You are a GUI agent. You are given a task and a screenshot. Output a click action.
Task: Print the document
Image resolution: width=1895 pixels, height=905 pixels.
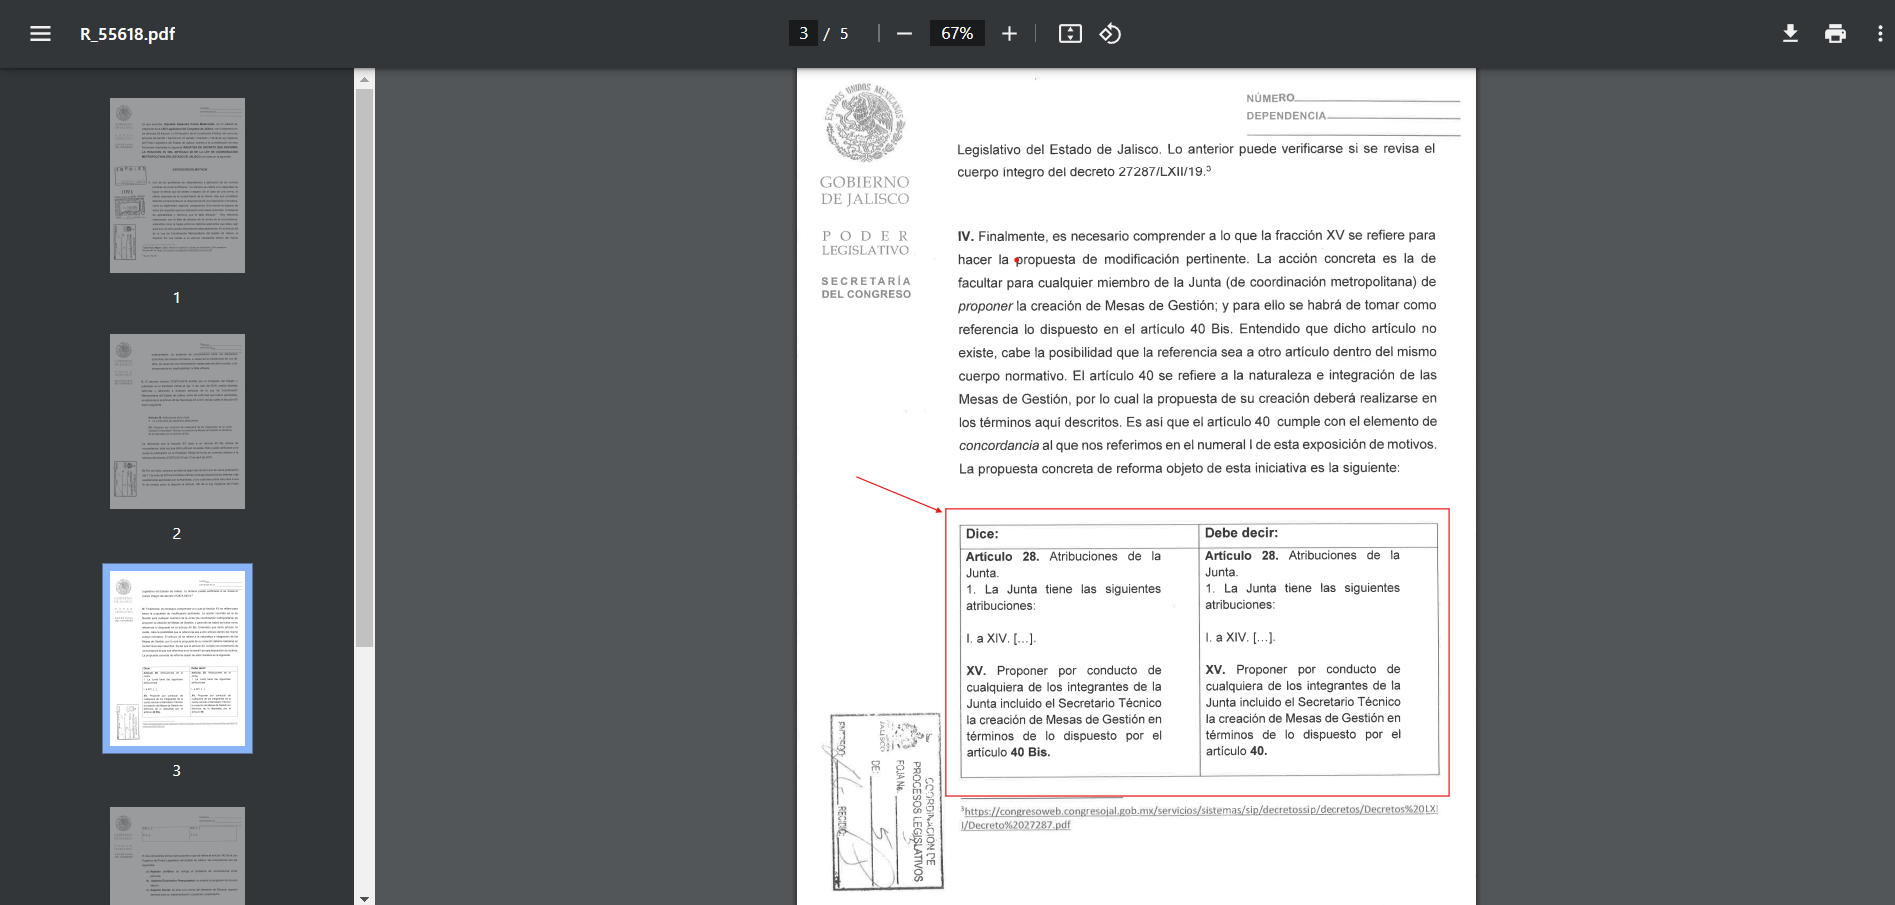click(1835, 34)
